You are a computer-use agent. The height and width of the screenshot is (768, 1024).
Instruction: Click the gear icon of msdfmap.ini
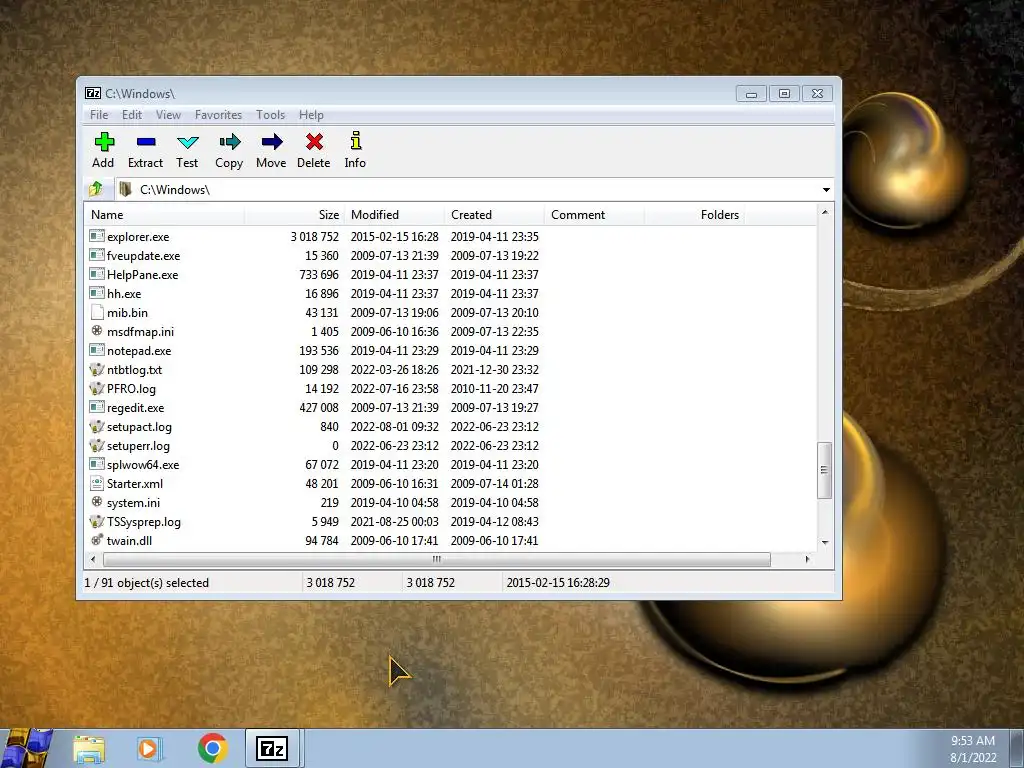pyautogui.click(x=97, y=331)
